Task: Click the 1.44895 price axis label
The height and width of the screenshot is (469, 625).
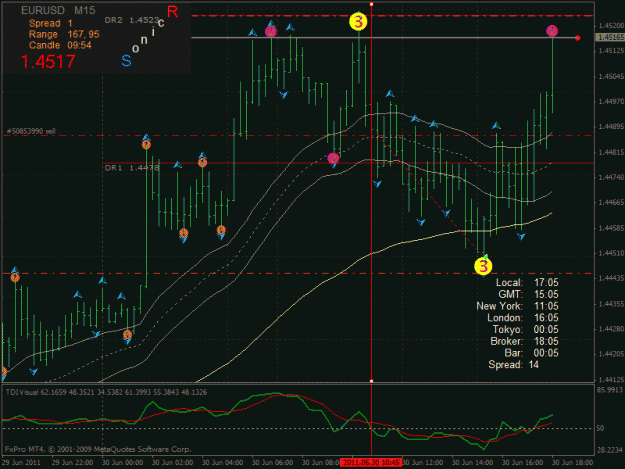Action: (x=611, y=127)
